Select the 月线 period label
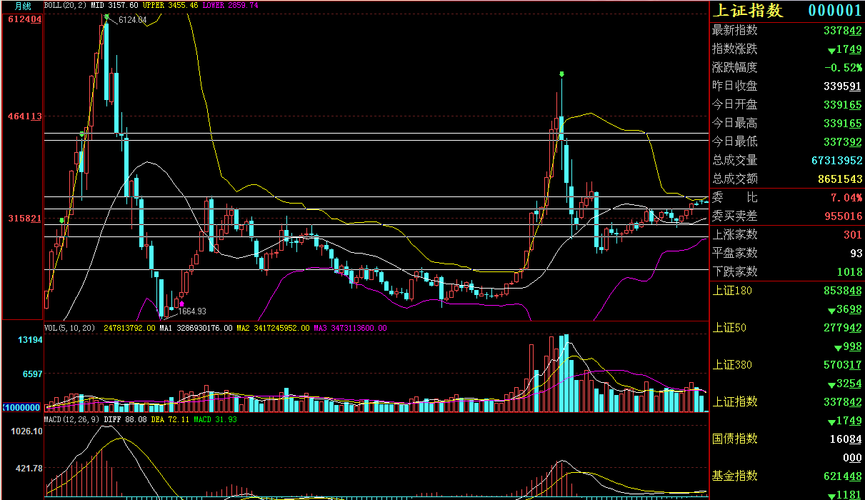This screenshot has height=500, width=865. click(x=23, y=6)
